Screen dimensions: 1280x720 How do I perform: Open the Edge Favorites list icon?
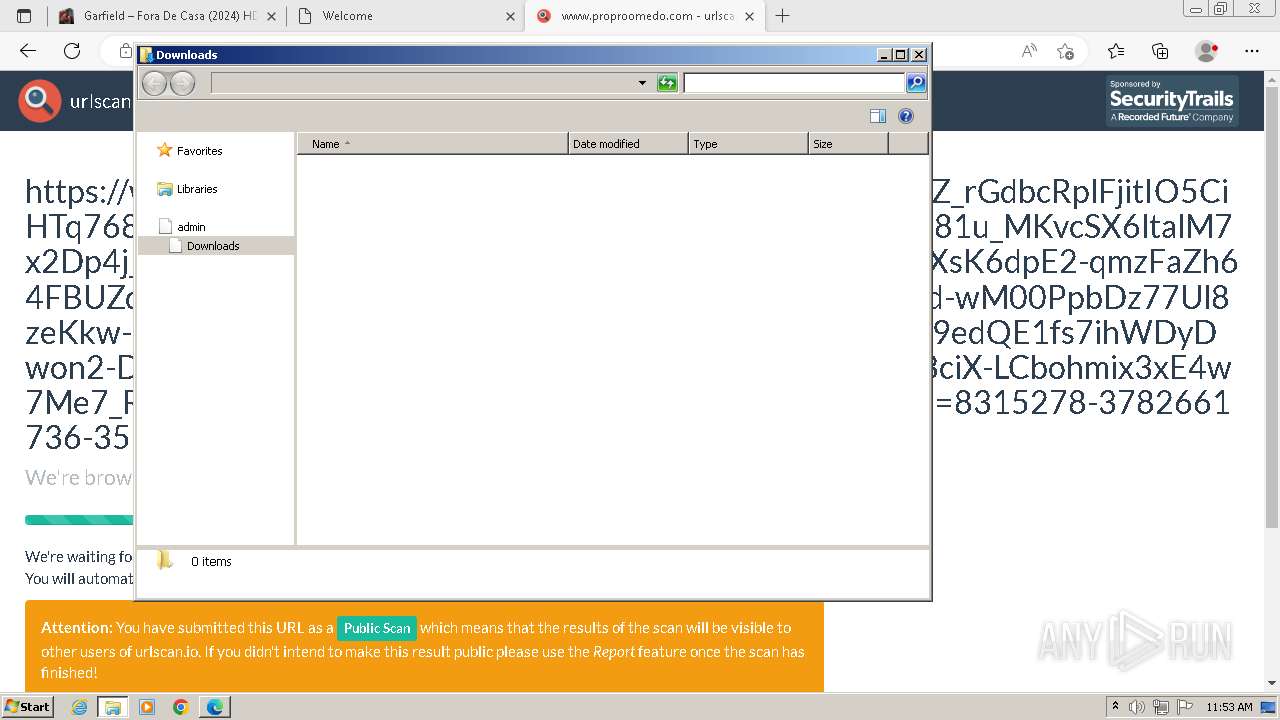[x=1116, y=51]
